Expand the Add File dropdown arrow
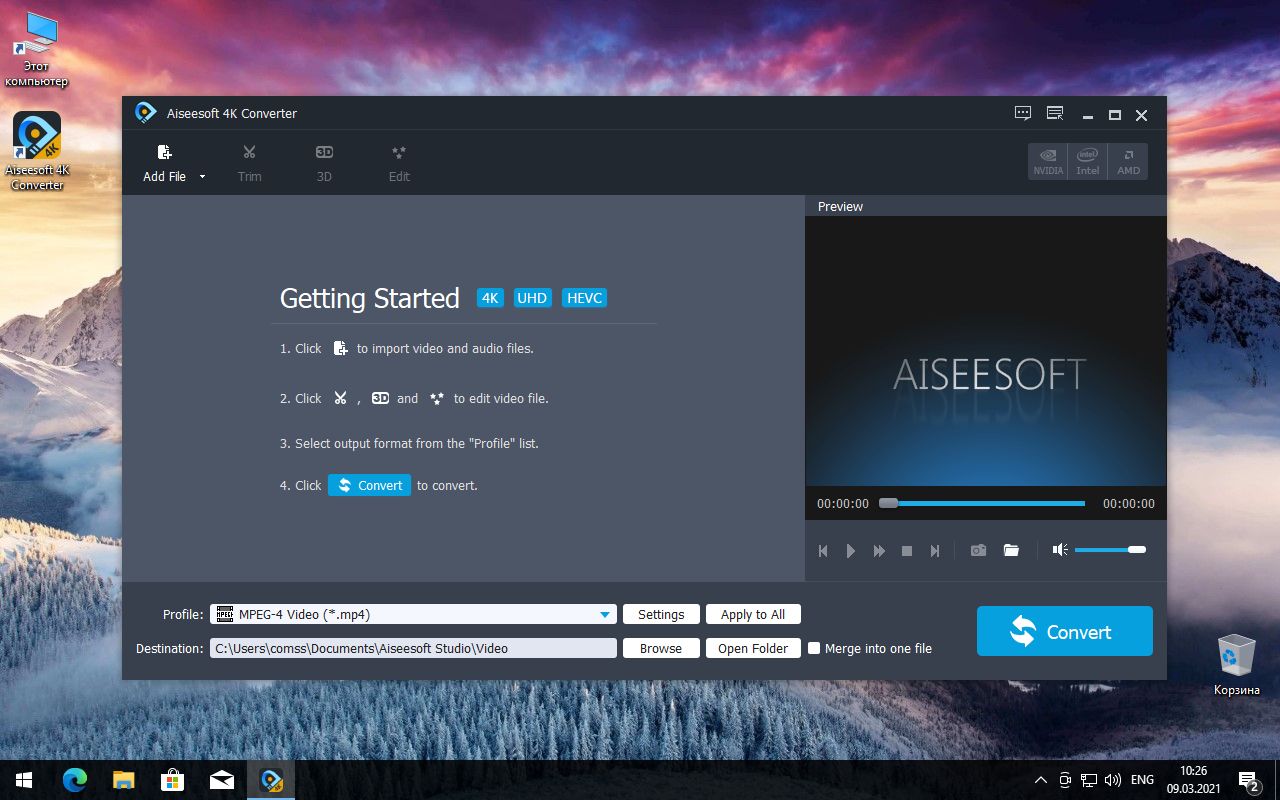 (200, 177)
